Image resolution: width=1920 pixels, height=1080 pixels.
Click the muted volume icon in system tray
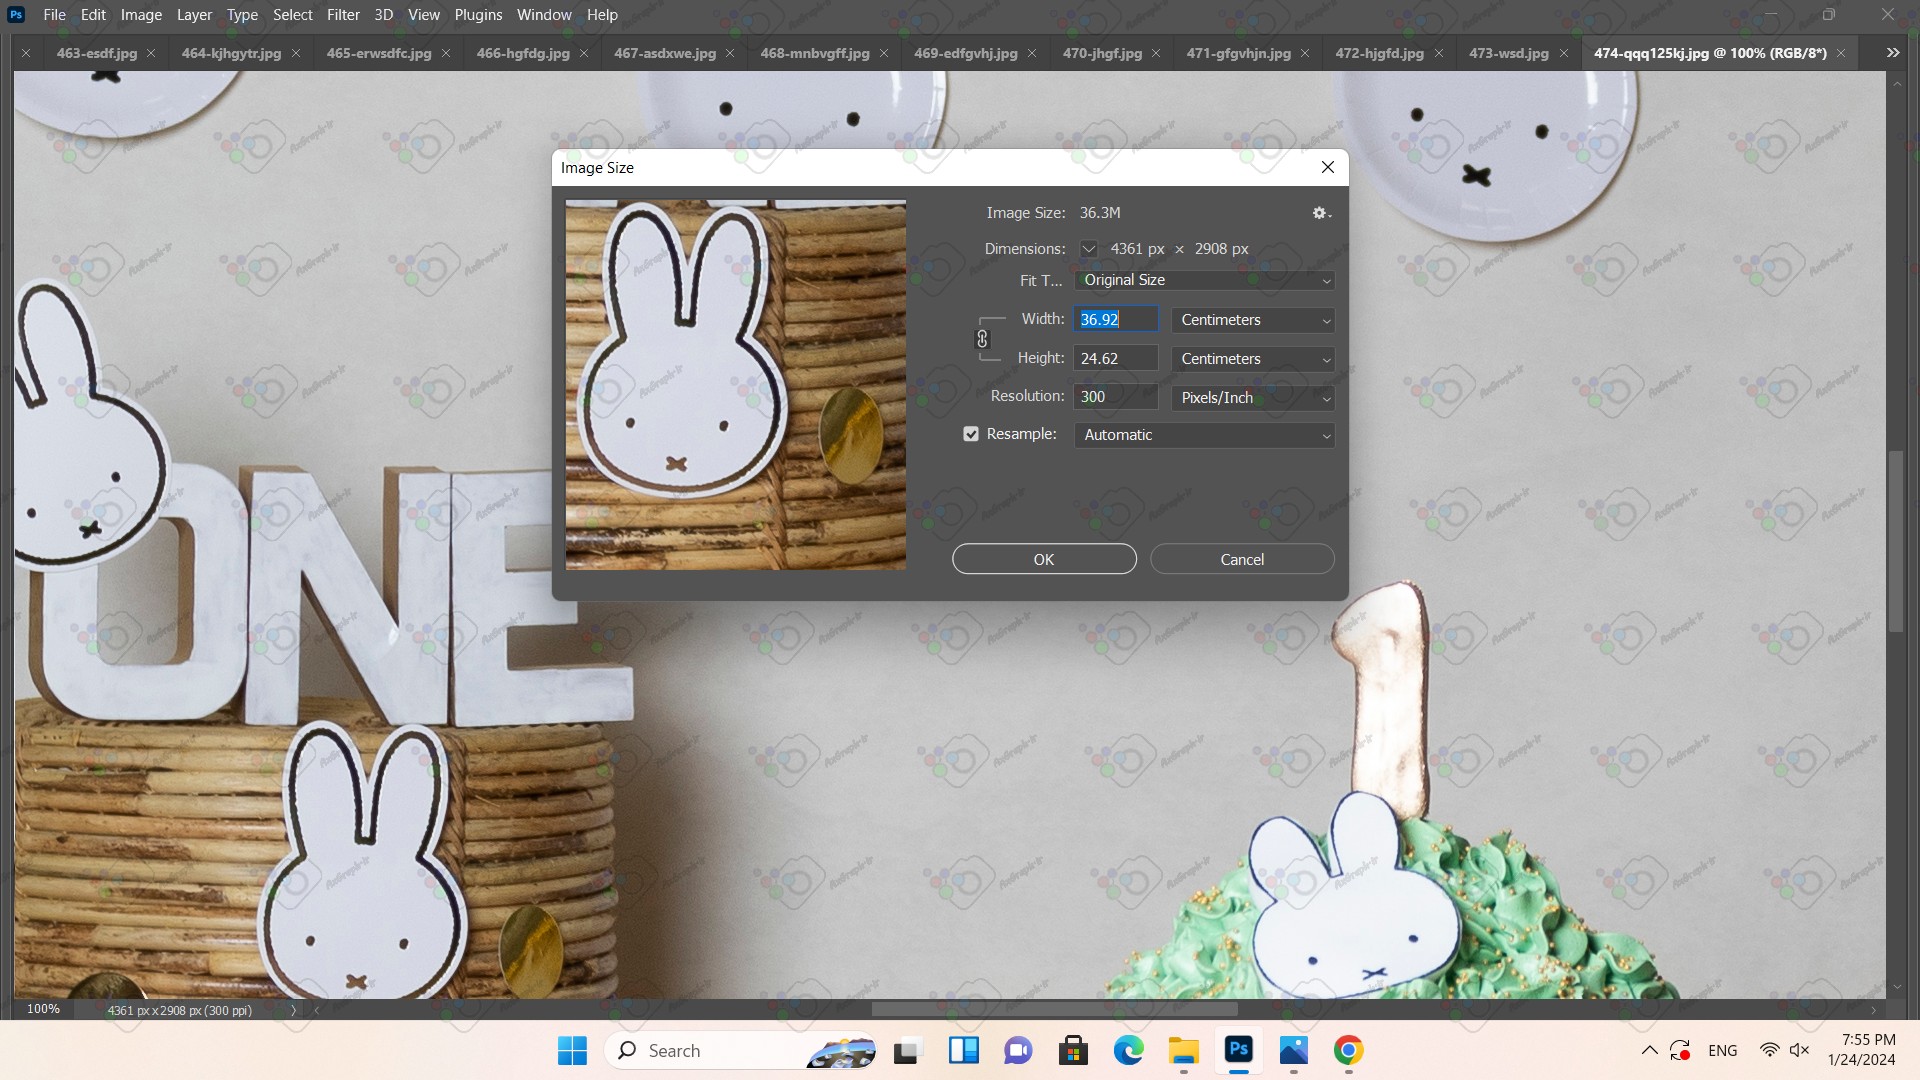click(1800, 1050)
